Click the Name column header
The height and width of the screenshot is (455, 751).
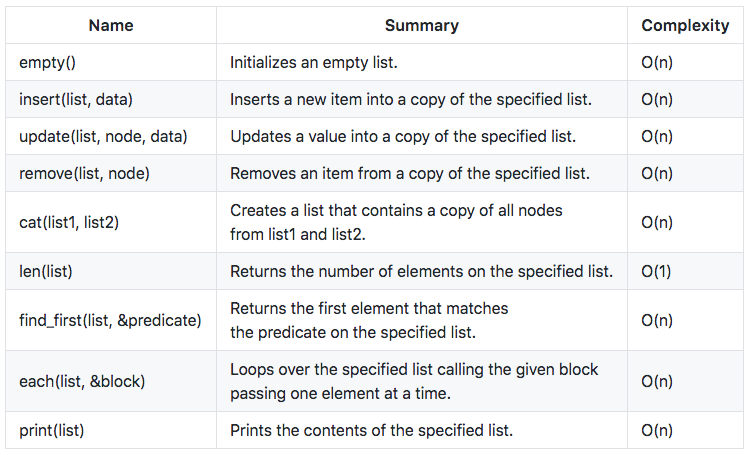click(110, 25)
